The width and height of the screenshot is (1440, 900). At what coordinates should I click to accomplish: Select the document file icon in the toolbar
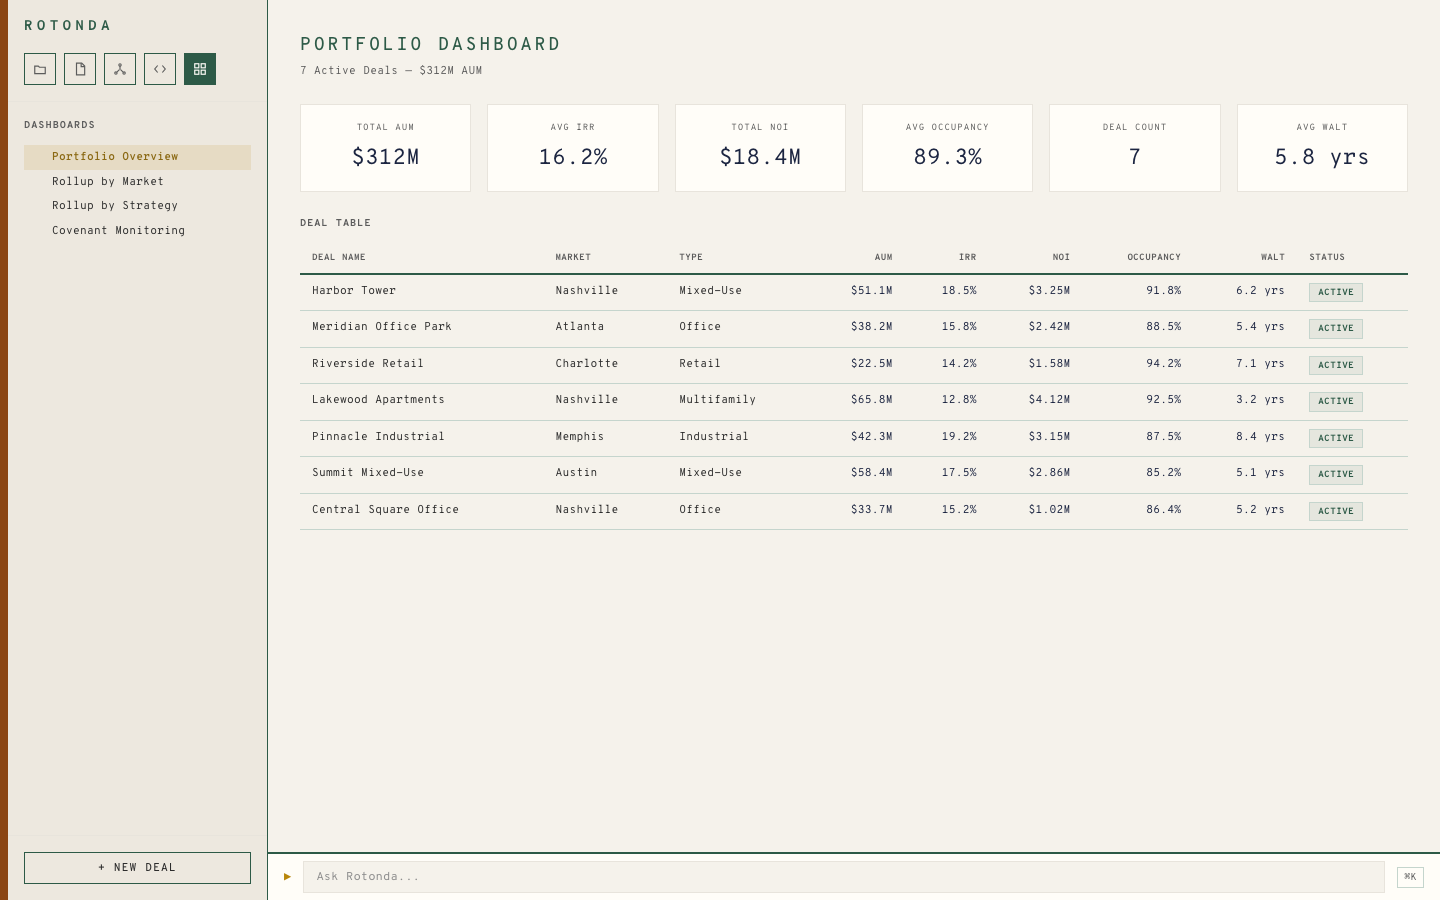click(80, 69)
